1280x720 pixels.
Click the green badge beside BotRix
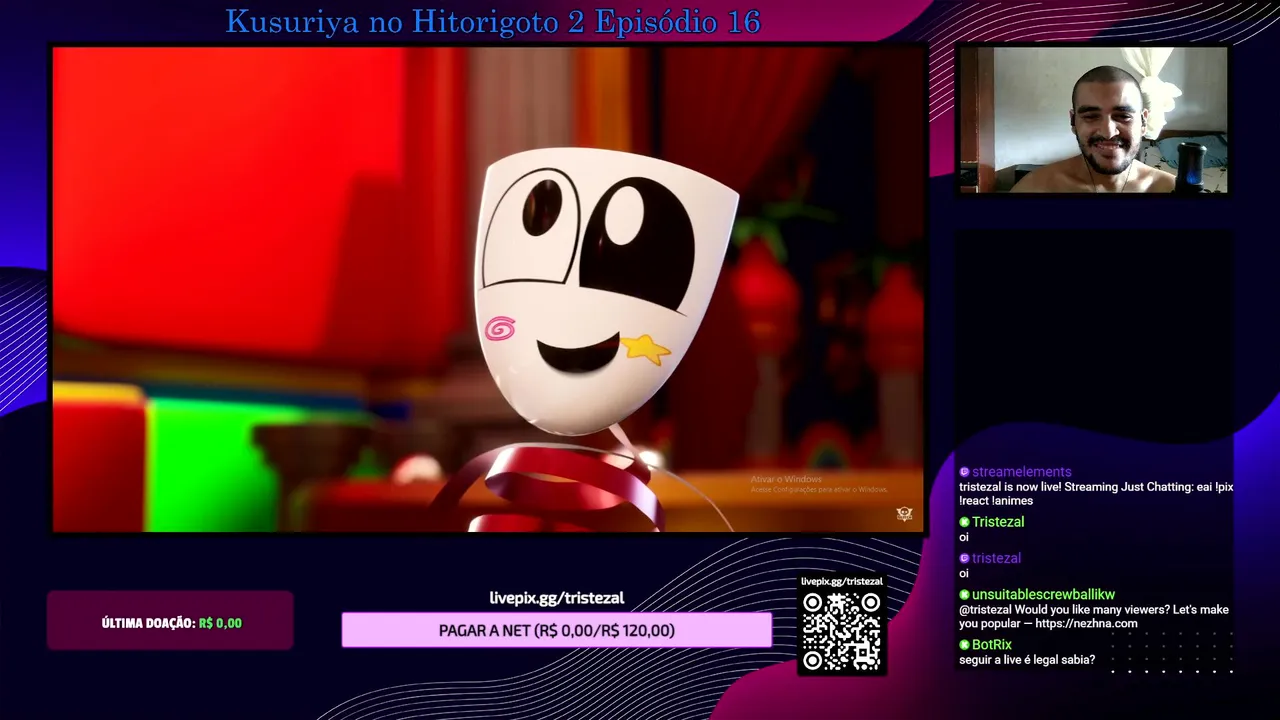(x=965, y=645)
